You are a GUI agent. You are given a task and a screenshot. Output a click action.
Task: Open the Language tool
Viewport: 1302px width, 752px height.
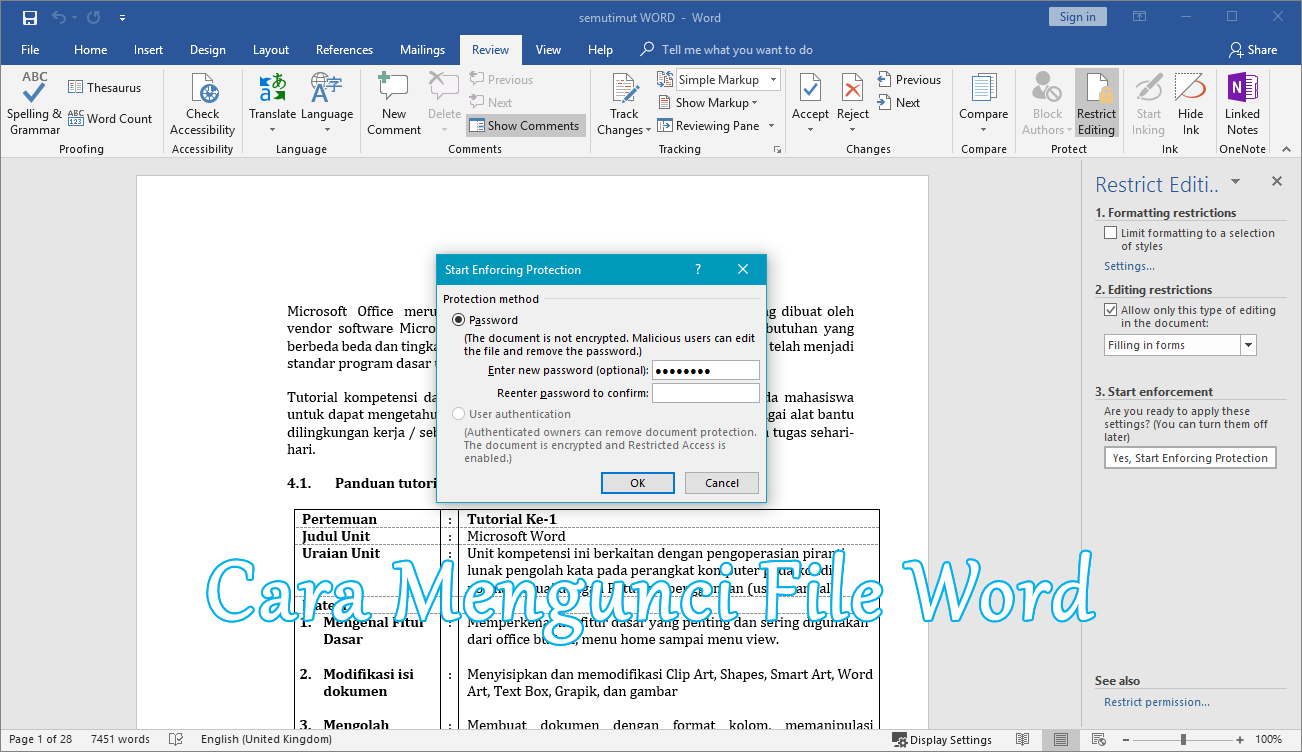327,103
